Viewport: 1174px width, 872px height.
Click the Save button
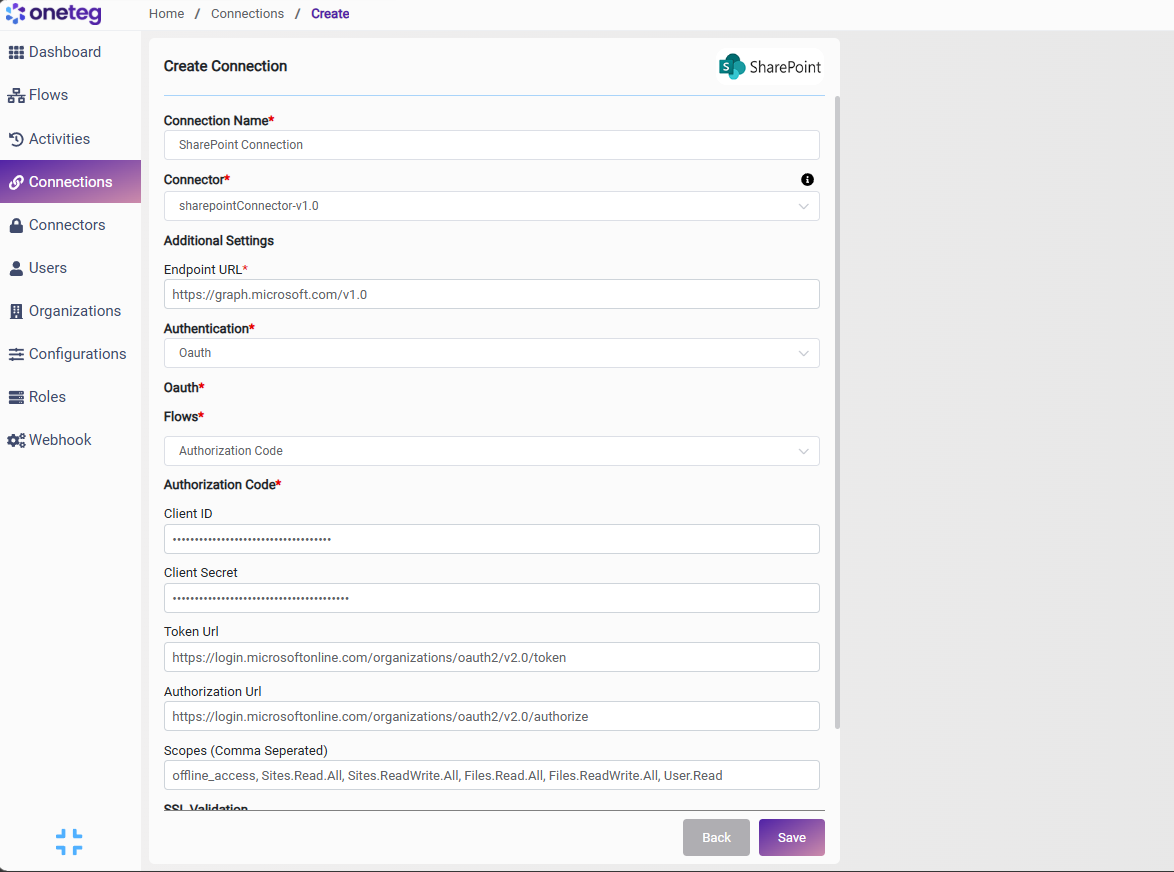(791, 838)
